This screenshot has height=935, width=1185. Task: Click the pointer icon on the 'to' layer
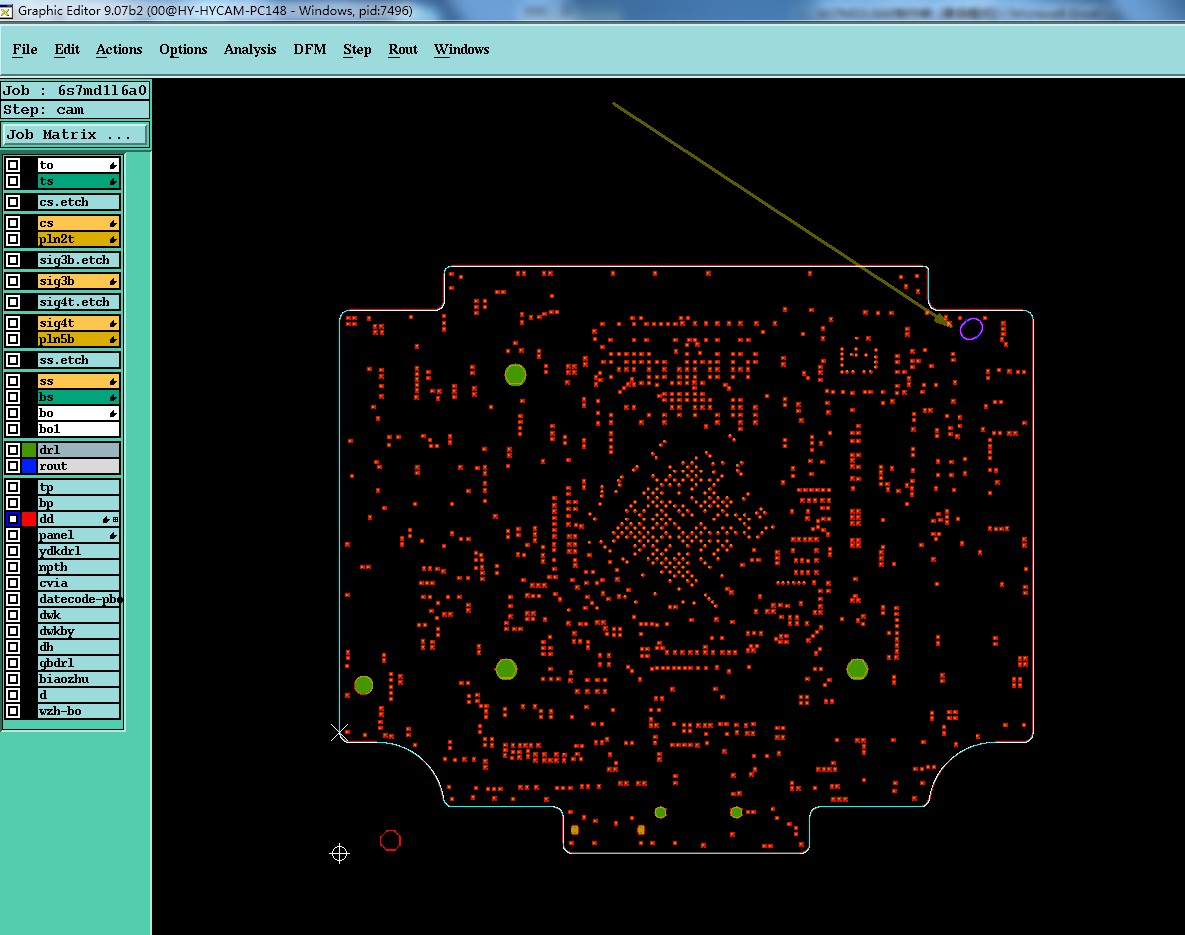(113, 166)
